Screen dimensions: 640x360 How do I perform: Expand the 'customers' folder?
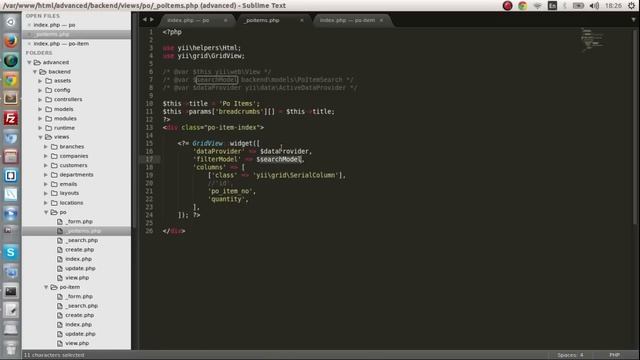pyautogui.click(x=46, y=165)
